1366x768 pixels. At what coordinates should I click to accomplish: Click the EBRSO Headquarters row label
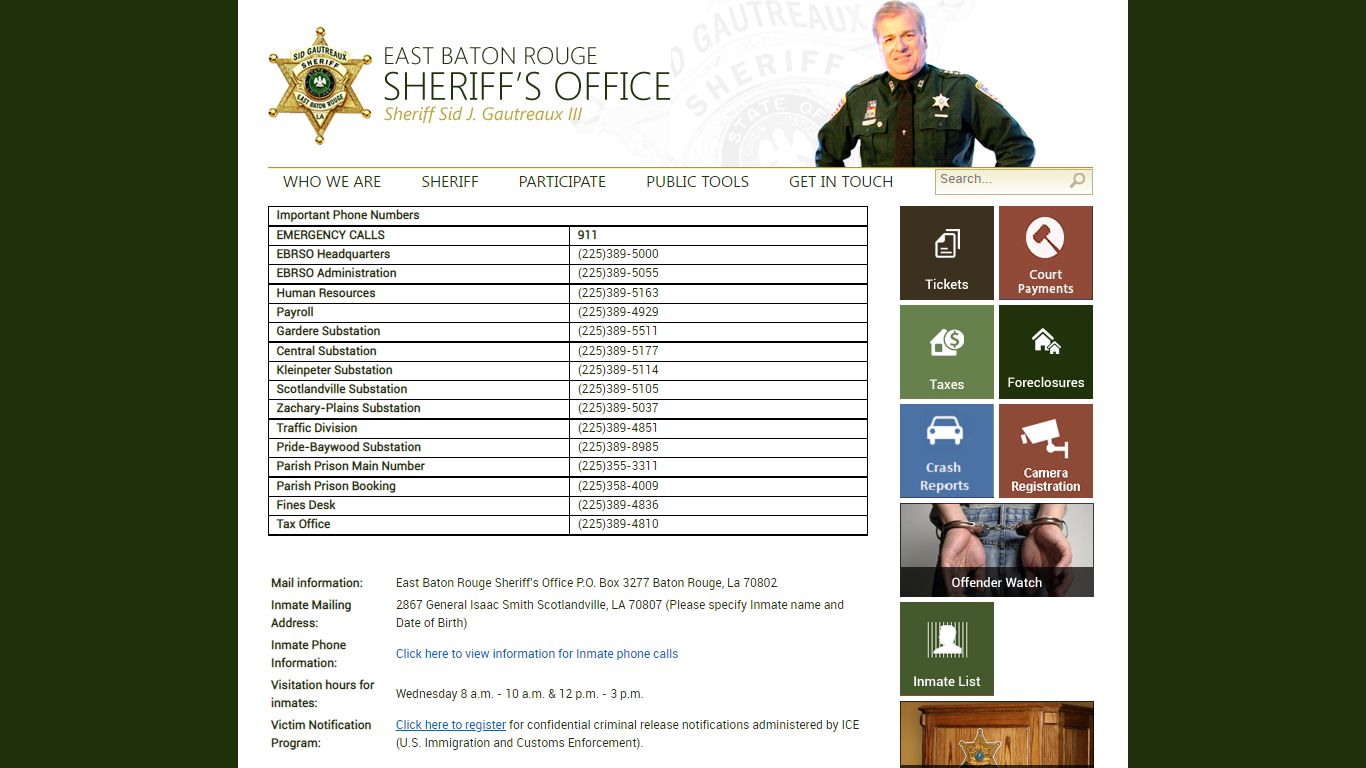[333, 254]
